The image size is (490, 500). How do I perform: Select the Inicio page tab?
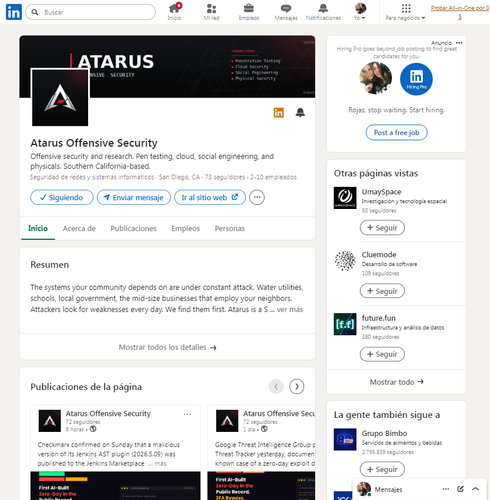coord(38,228)
